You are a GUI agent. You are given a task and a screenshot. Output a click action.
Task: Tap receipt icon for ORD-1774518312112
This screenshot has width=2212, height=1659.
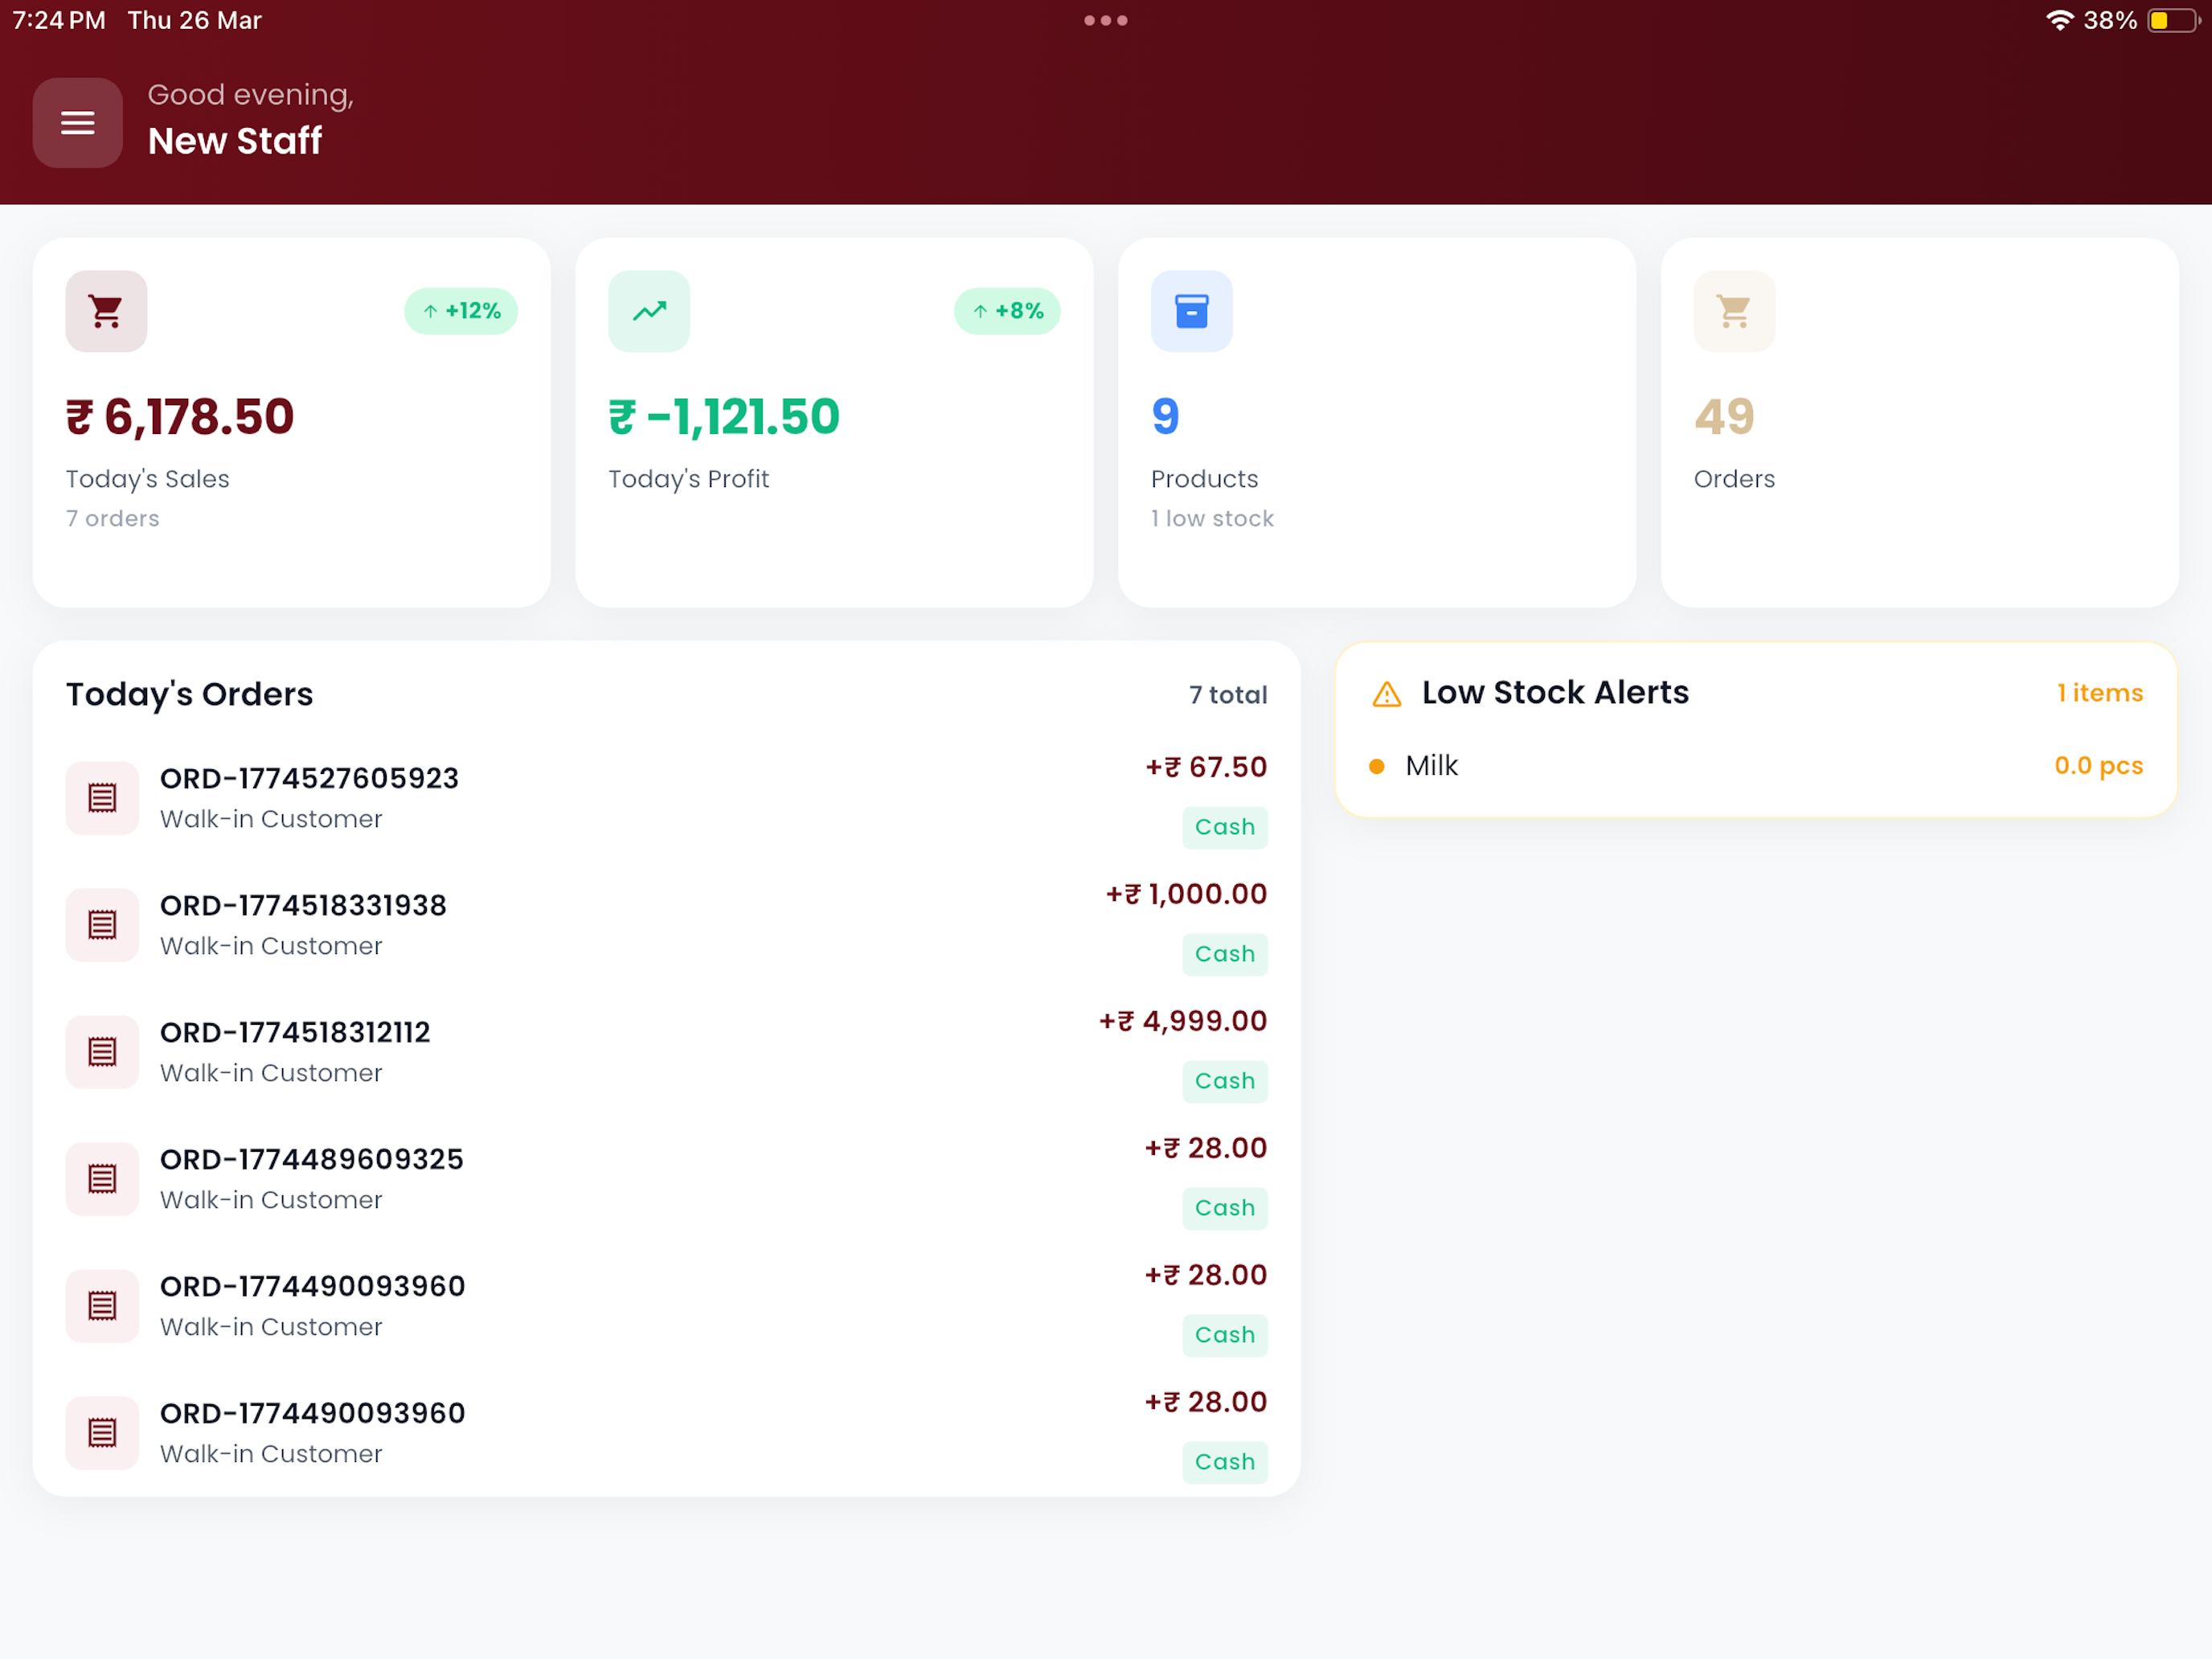[x=102, y=1052]
